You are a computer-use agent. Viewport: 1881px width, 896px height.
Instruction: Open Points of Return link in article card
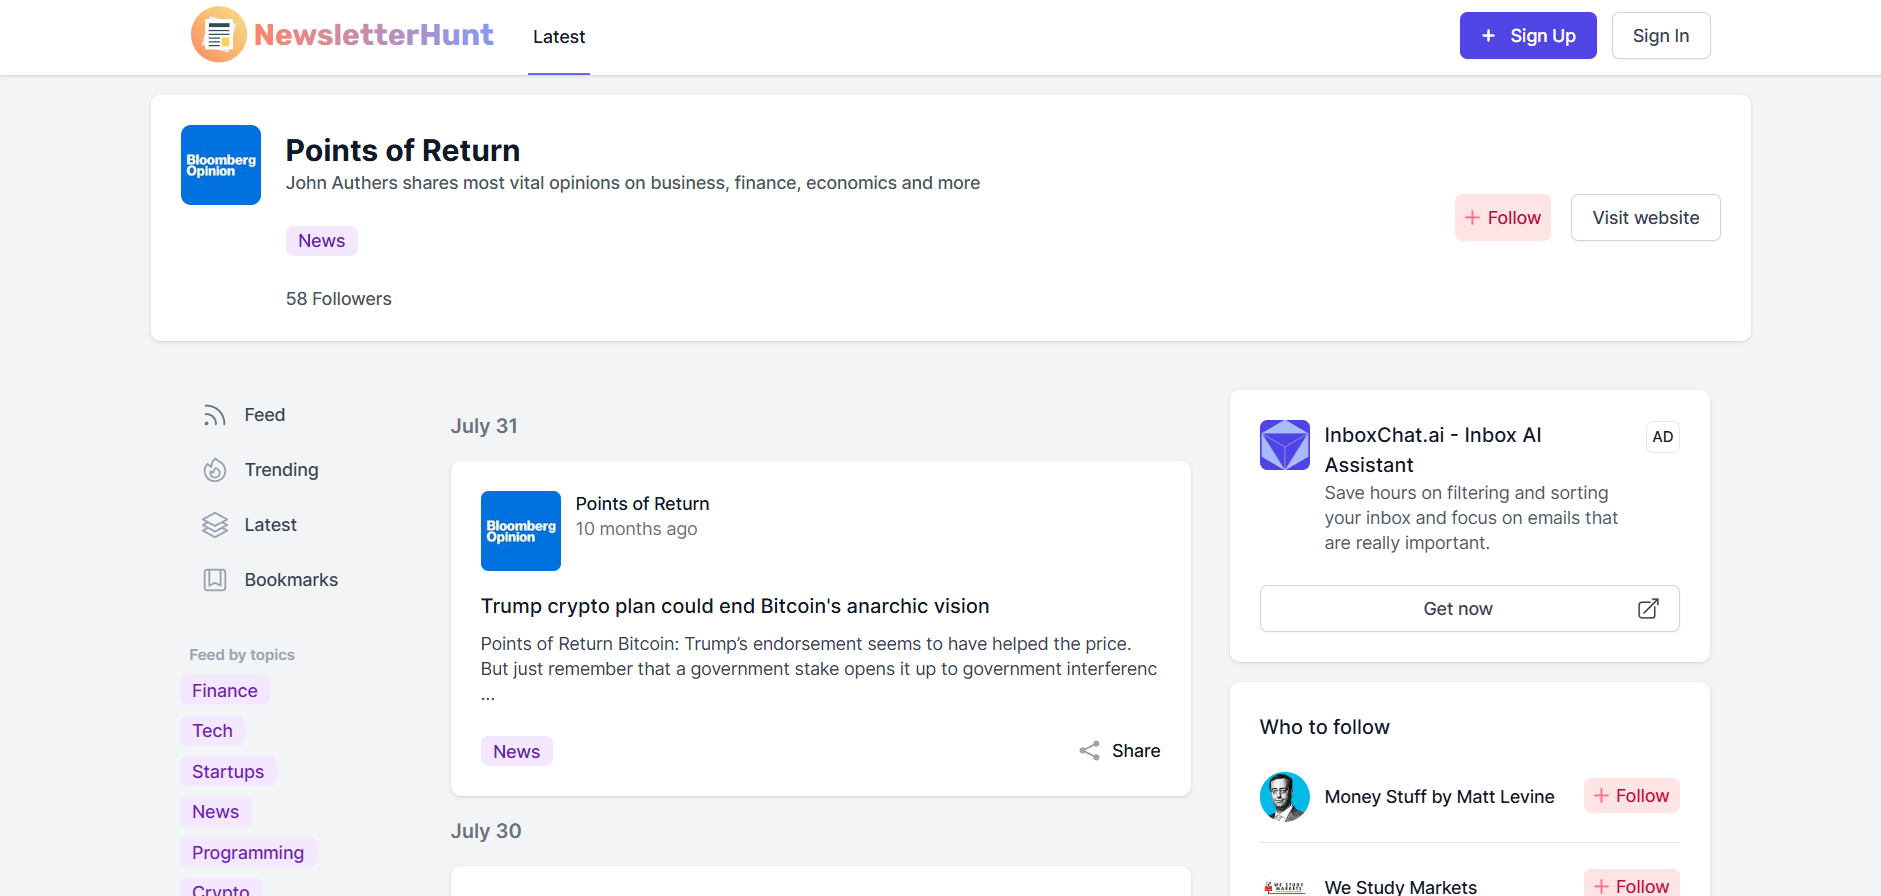click(x=643, y=504)
